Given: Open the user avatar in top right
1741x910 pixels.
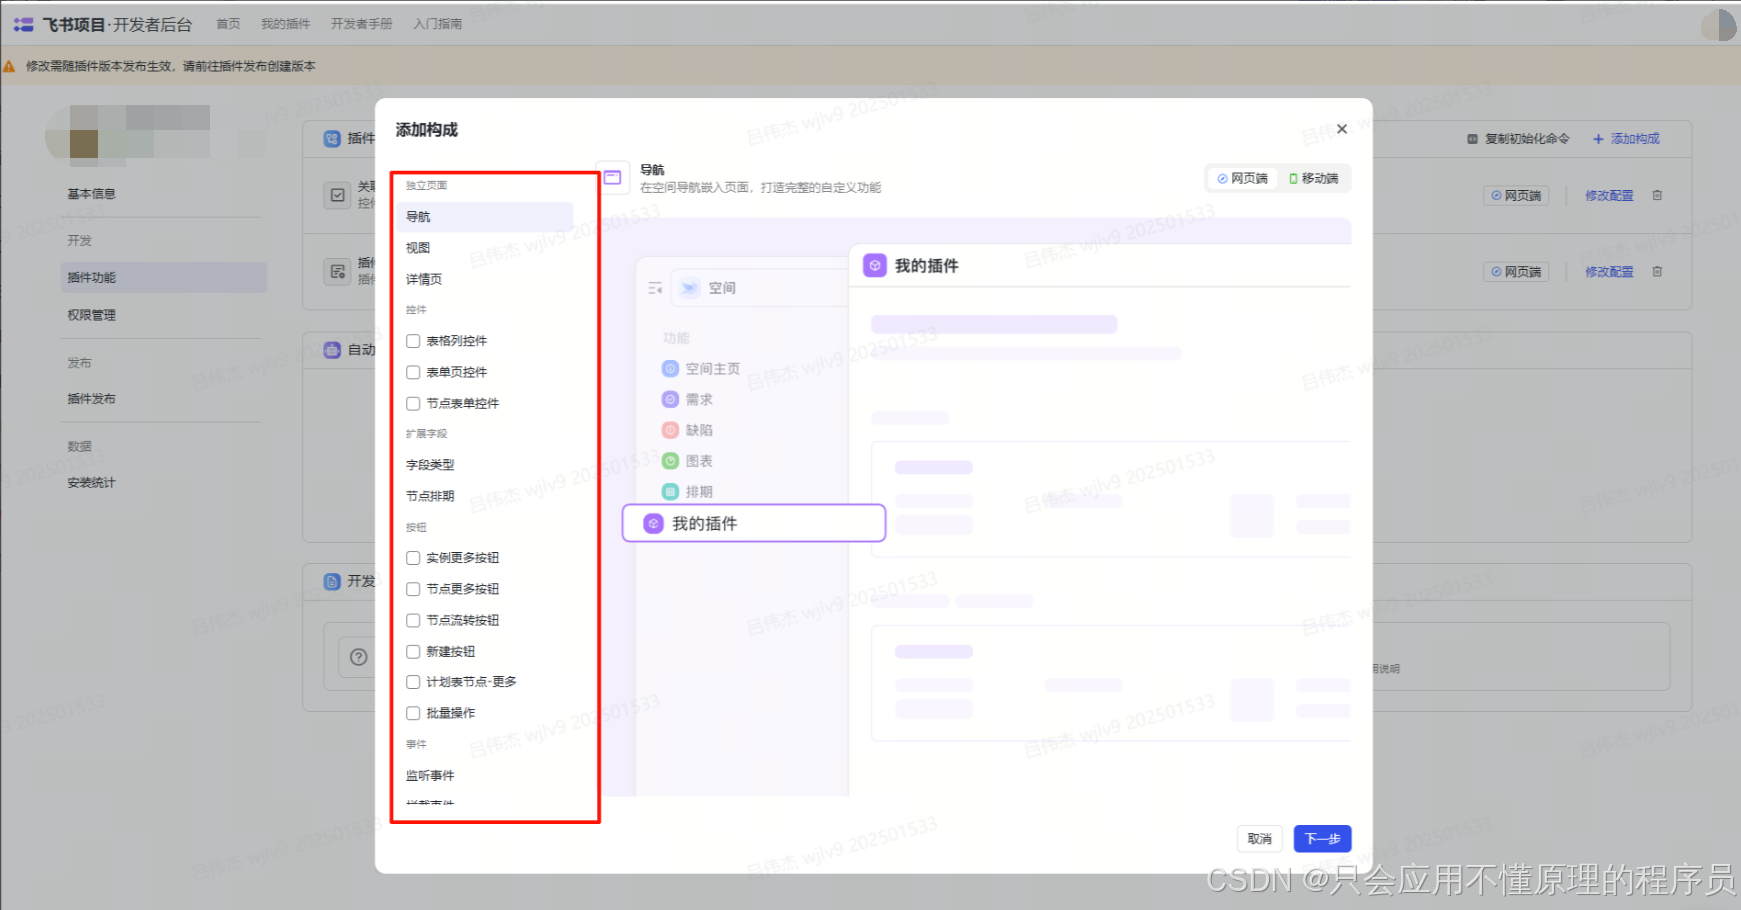Looking at the screenshot, I should pyautogui.click(x=1719, y=25).
